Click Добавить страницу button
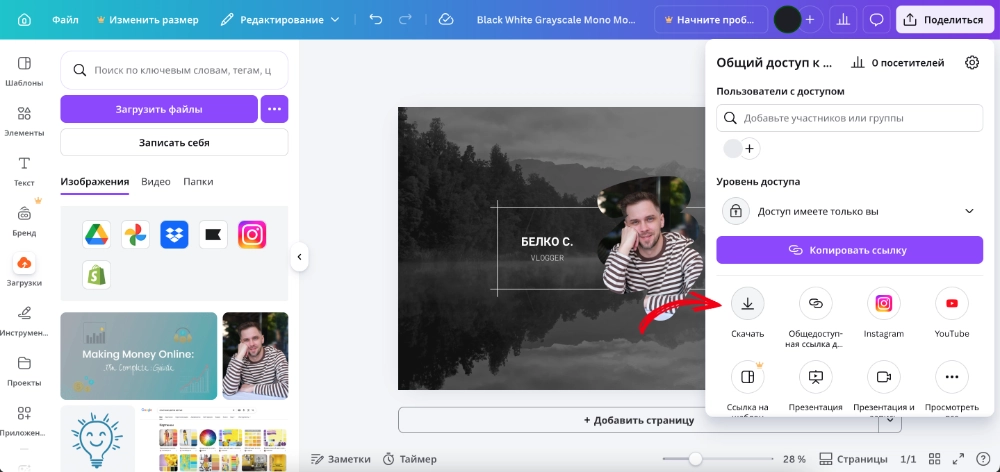 coord(638,420)
